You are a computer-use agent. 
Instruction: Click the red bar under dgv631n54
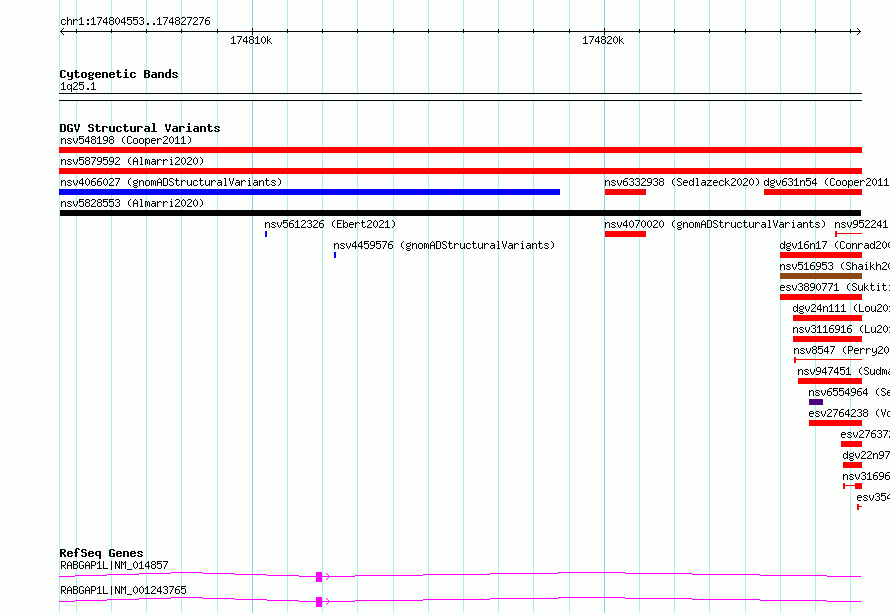pyautogui.click(x=813, y=192)
